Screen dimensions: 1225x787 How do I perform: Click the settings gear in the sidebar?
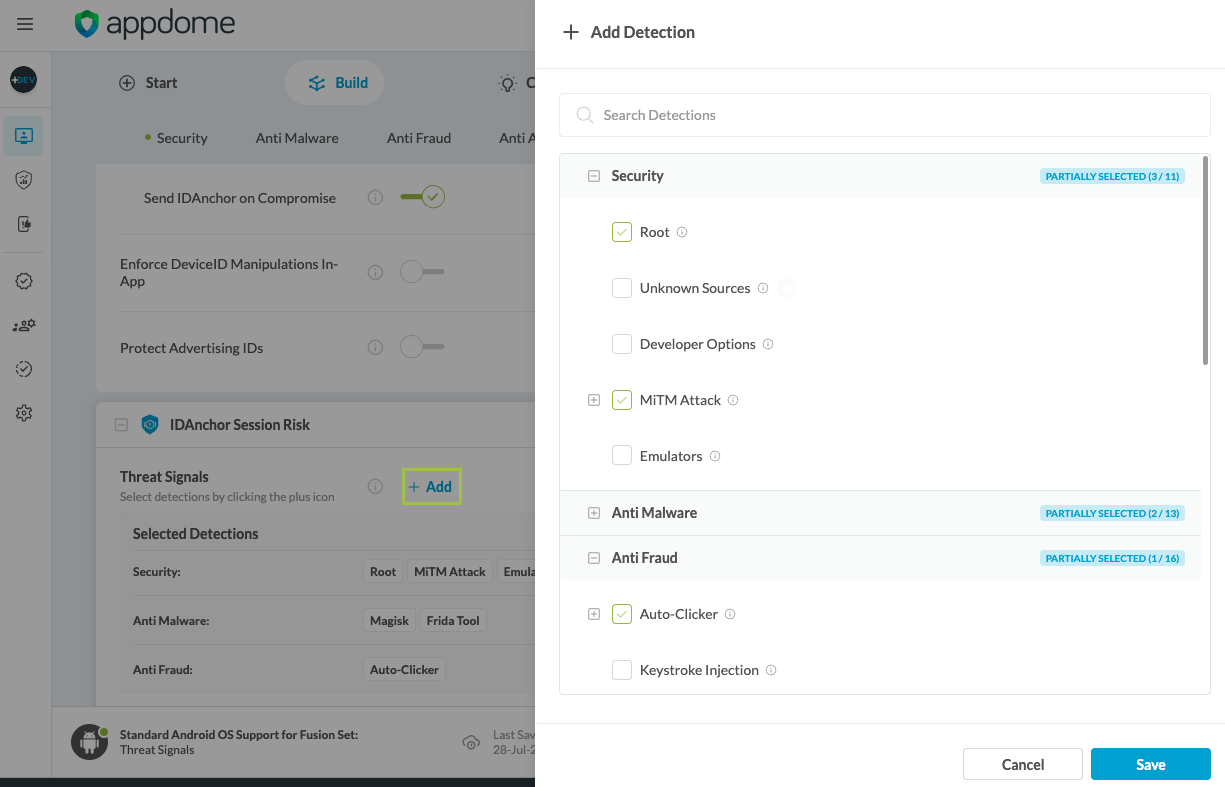click(x=25, y=413)
